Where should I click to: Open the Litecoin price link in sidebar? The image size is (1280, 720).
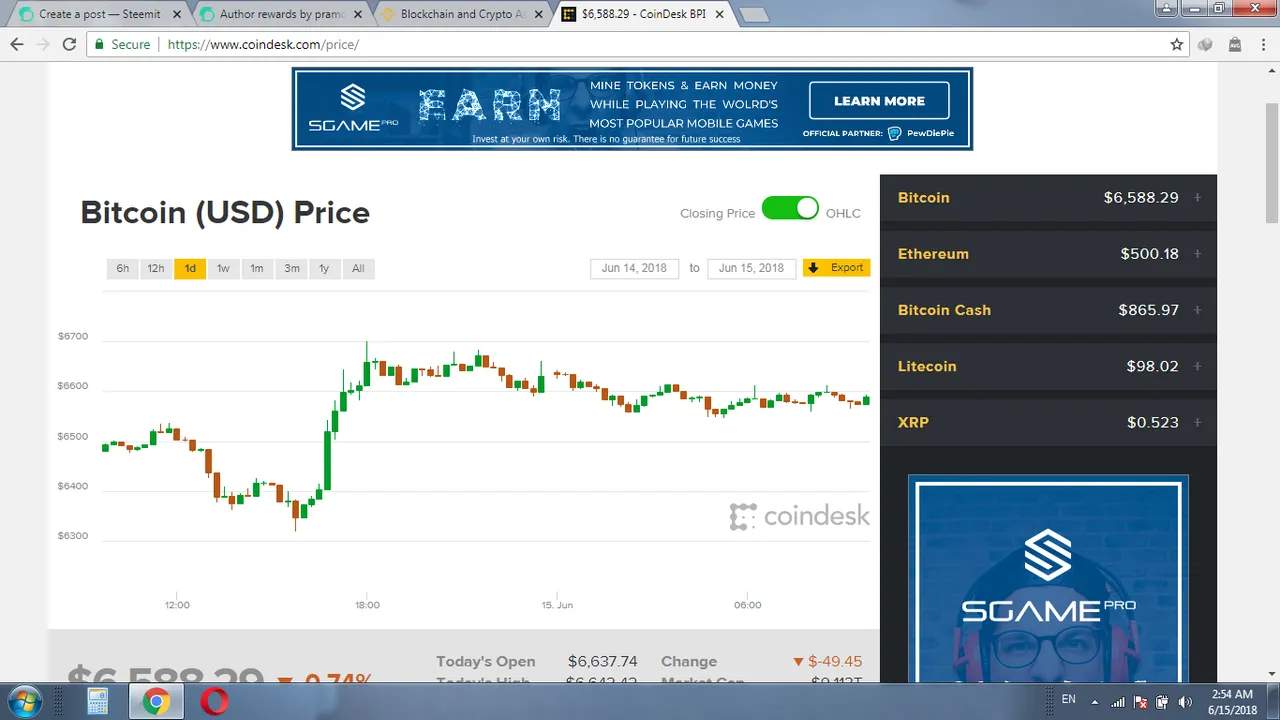927,366
